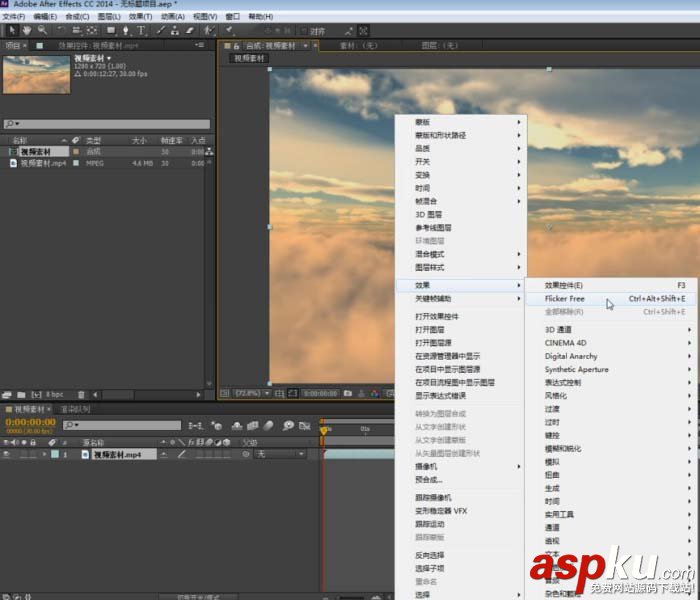
Task: Click the timeline current time 0:00:00:00
Action: pos(28,423)
